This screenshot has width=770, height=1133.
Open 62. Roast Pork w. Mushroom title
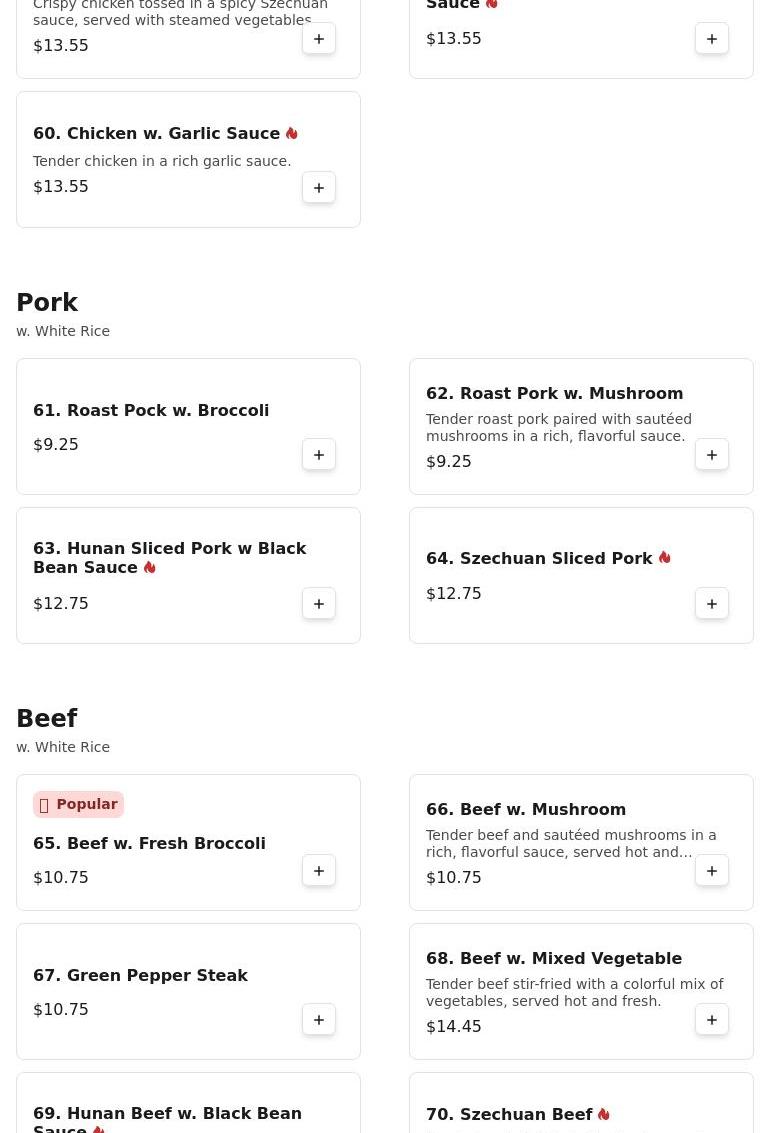tap(554, 394)
